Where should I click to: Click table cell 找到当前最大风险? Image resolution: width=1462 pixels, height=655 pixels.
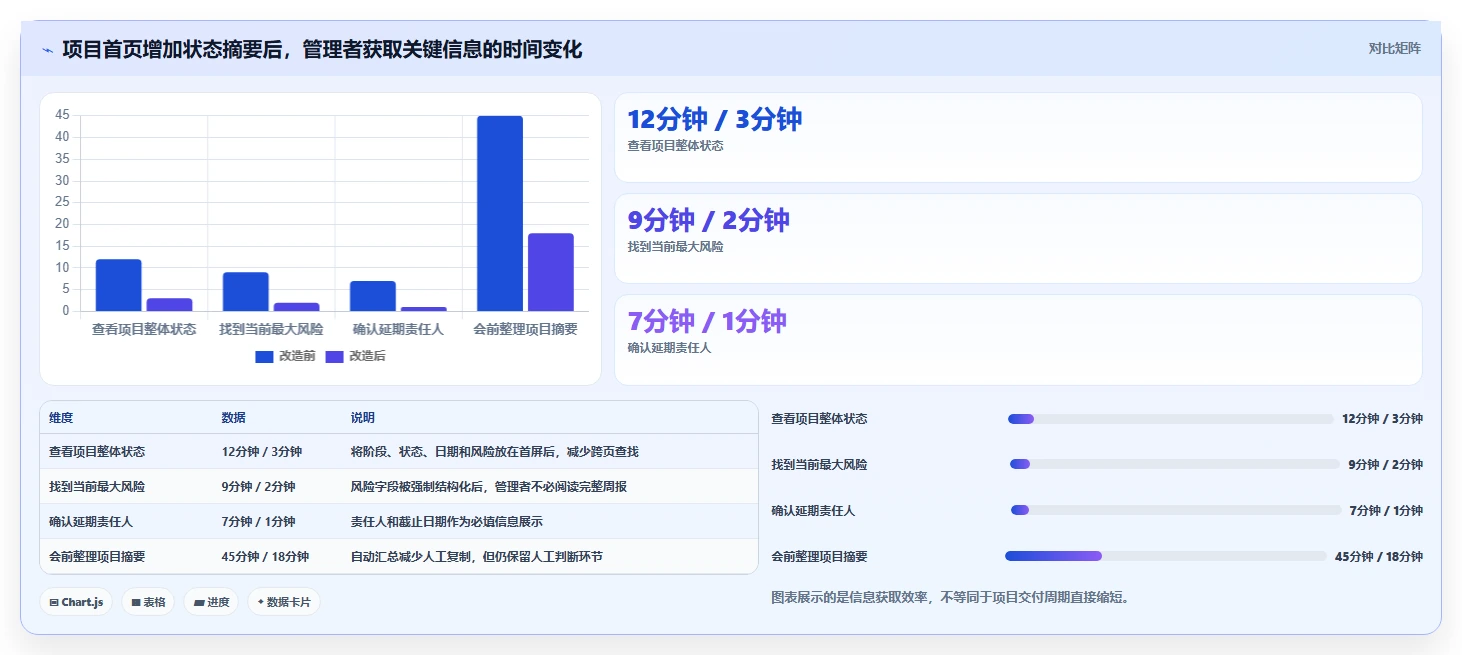[97, 487]
